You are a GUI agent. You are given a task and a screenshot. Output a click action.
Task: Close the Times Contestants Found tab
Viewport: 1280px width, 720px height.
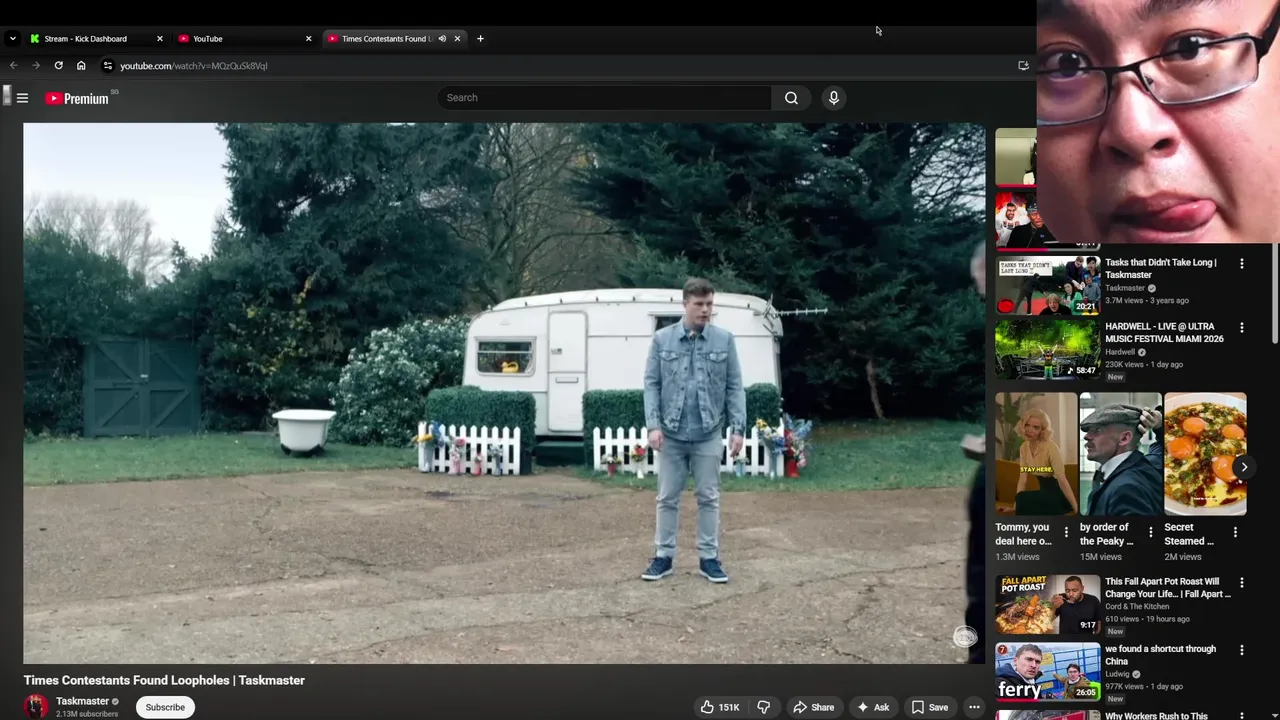click(457, 38)
